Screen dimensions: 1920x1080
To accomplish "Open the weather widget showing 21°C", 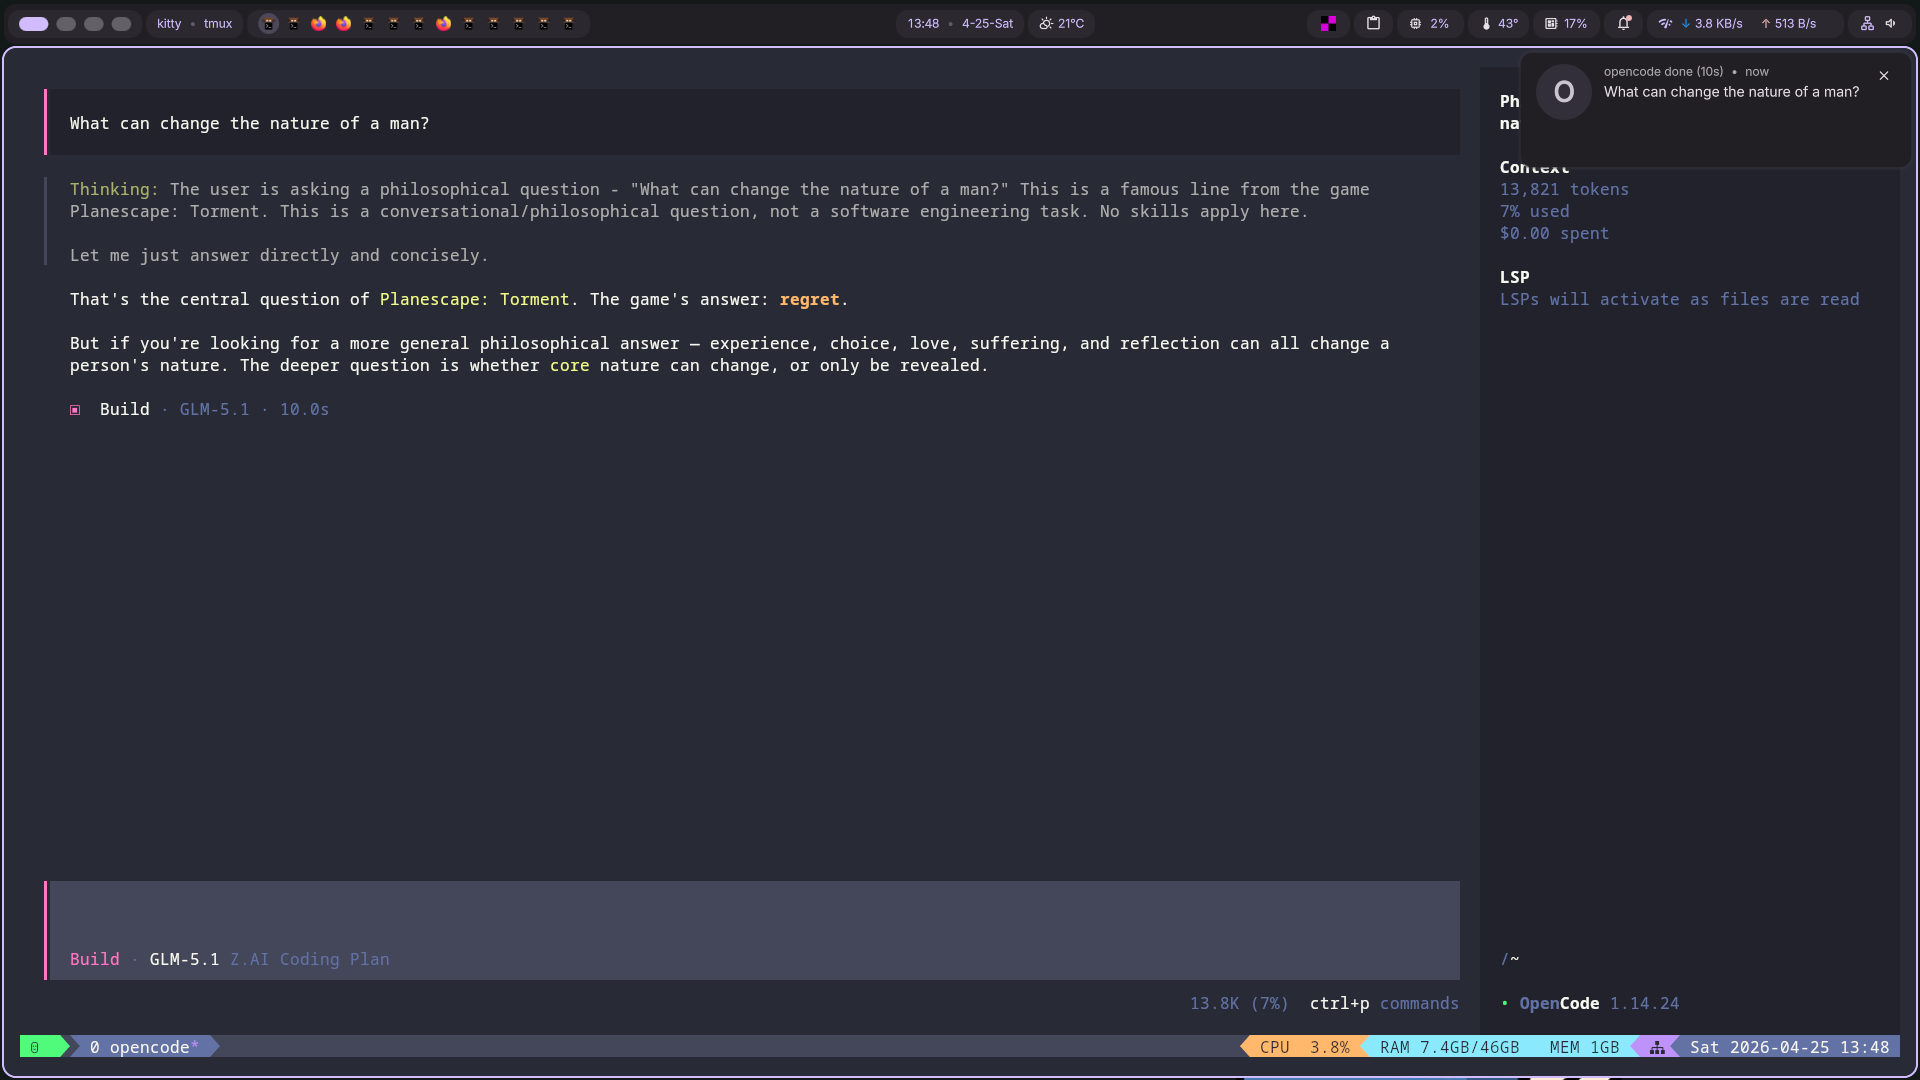I will [1061, 24].
